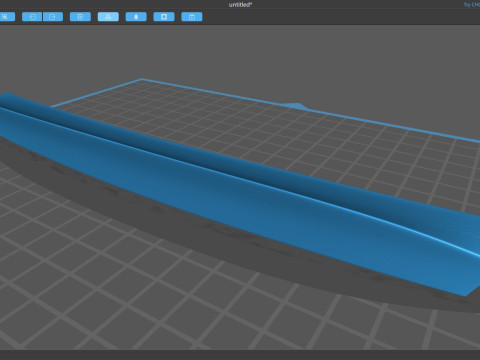480x360 pixels.
Task: Click the "untitled*" document title
Action: click(x=240, y=5)
